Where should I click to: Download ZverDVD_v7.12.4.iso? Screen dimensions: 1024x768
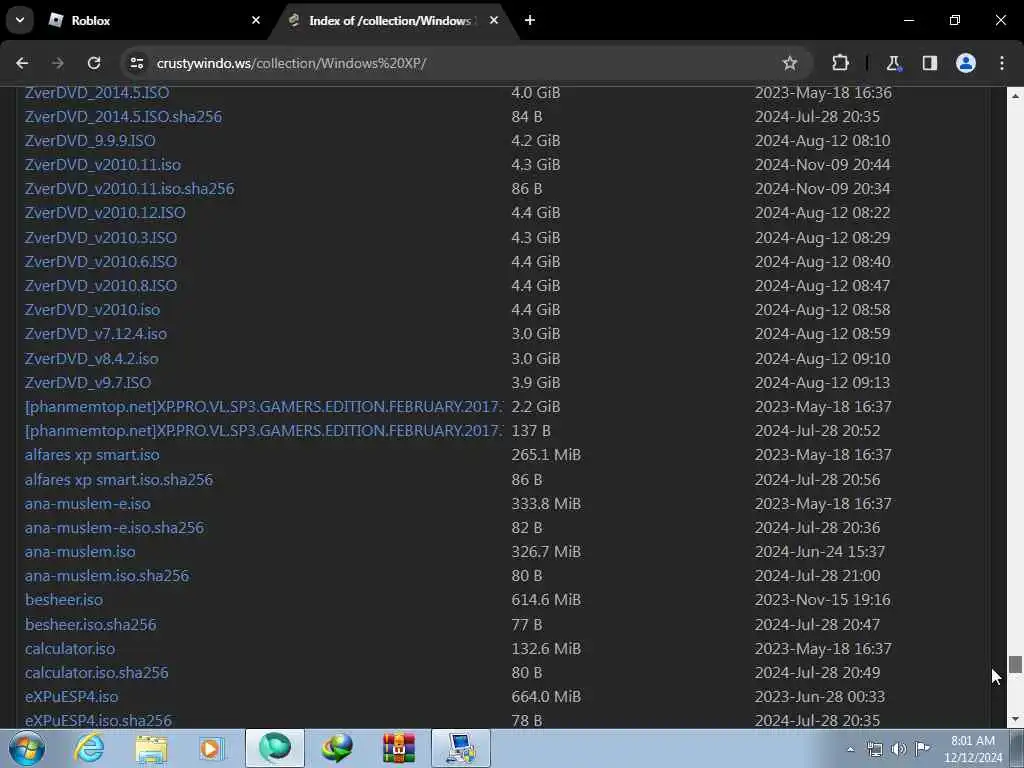[96, 334]
